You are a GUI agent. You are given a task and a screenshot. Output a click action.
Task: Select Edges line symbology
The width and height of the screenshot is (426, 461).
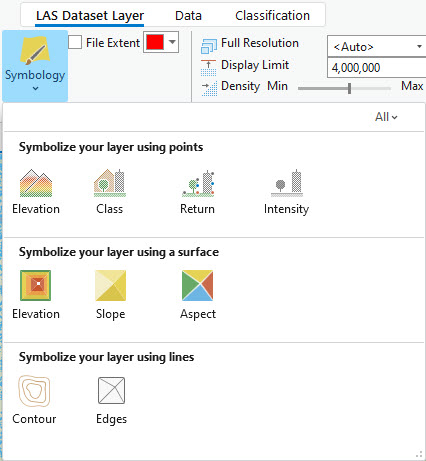[x=111, y=390]
